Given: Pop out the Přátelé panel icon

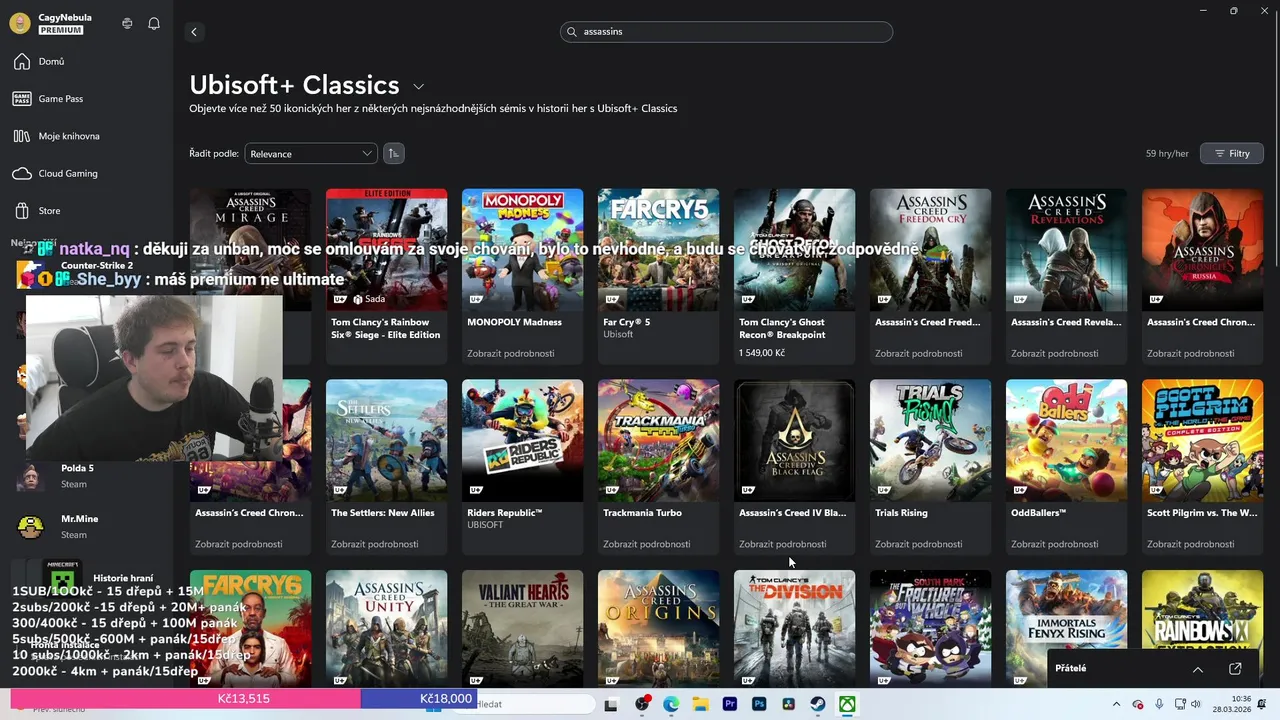Looking at the screenshot, I should [1235, 669].
